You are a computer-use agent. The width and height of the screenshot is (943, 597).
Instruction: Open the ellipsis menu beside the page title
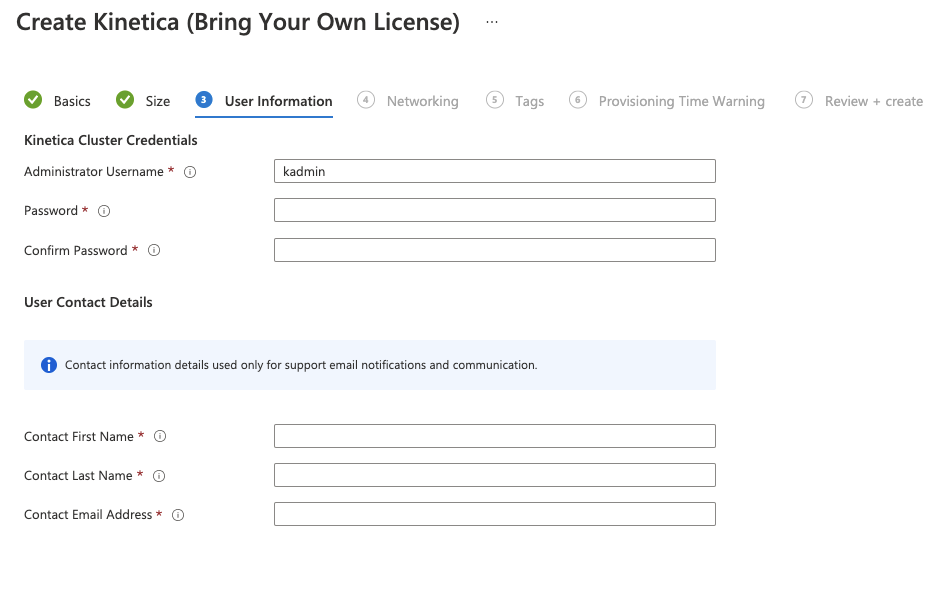492,22
